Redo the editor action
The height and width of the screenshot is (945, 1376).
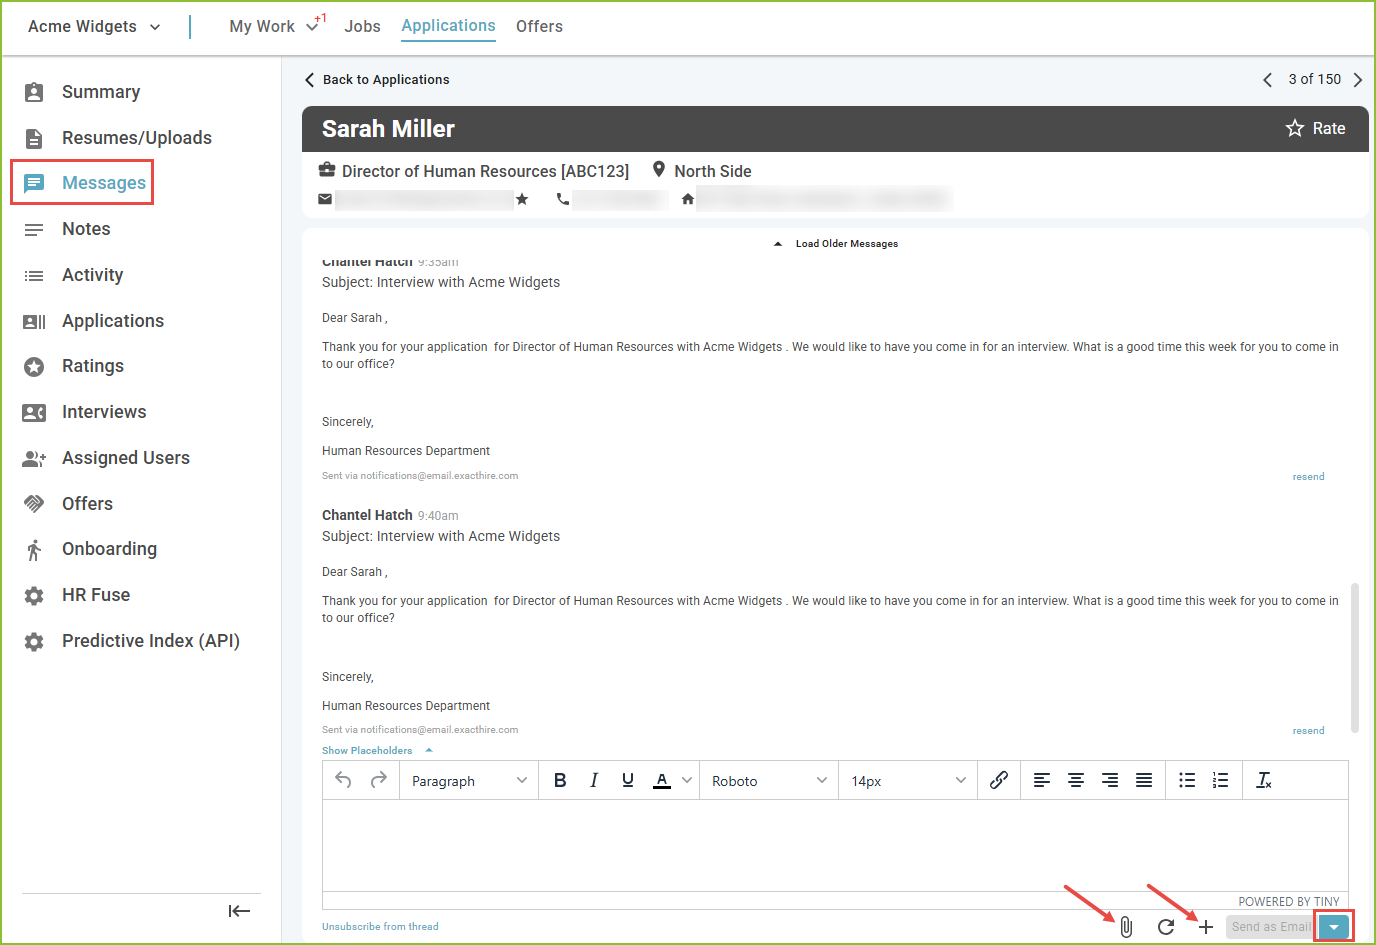coord(378,780)
